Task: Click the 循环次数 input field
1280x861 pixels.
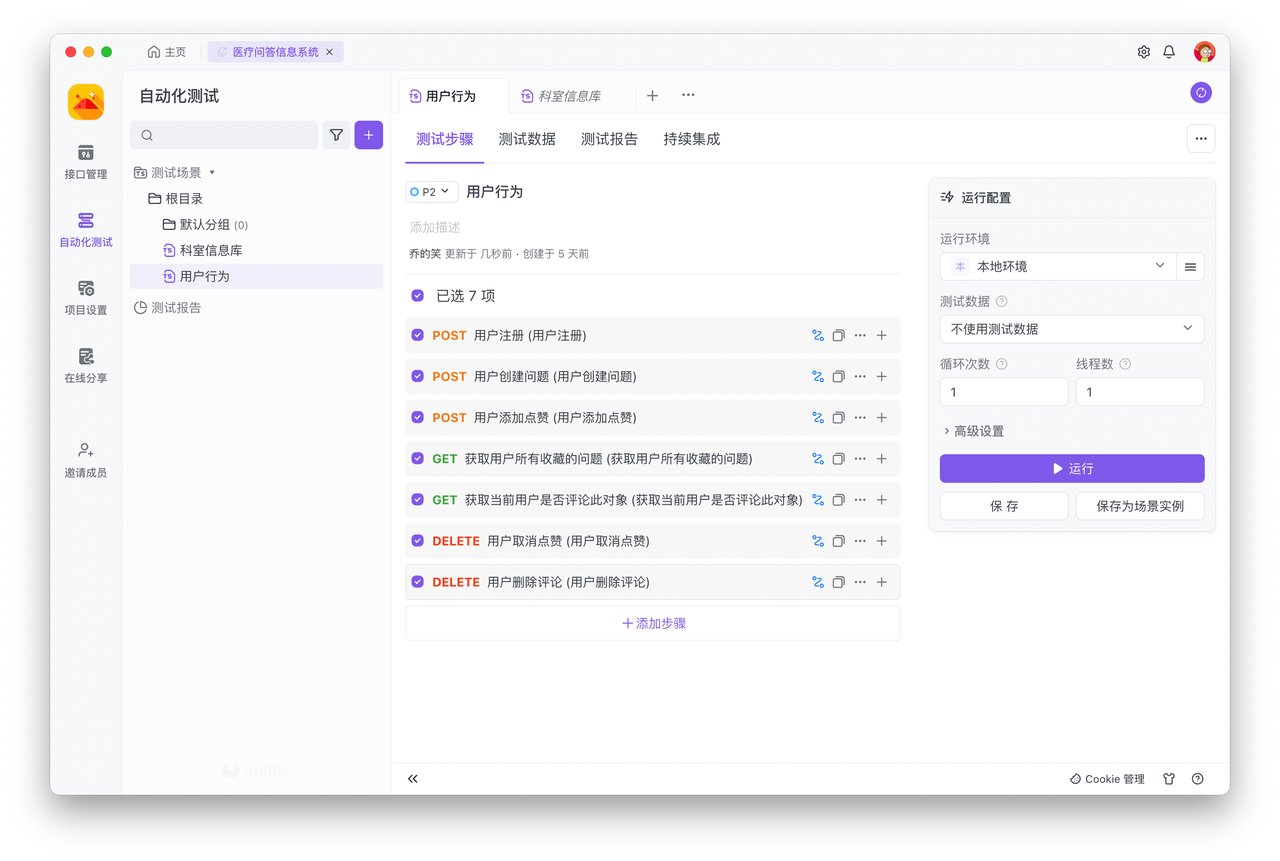Action: (1003, 392)
